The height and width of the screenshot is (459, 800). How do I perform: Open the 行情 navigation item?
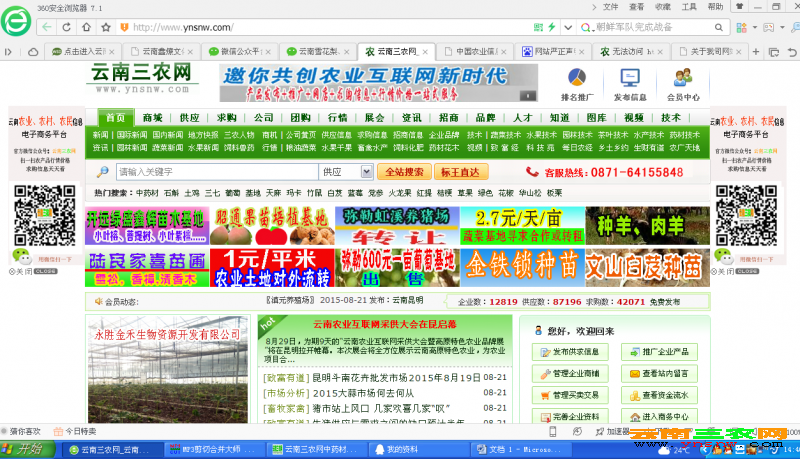338,118
